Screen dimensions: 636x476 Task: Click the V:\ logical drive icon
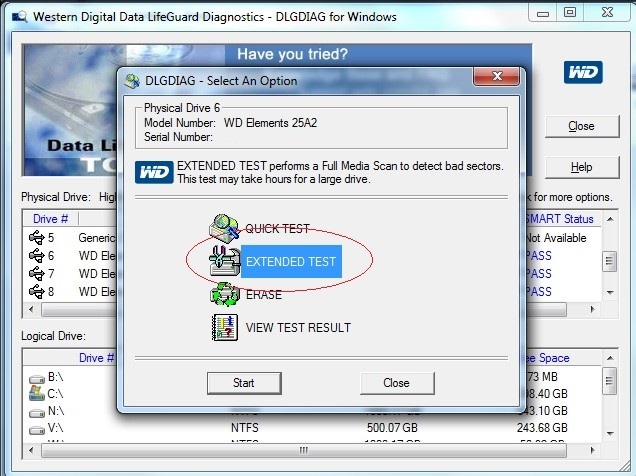point(37,430)
